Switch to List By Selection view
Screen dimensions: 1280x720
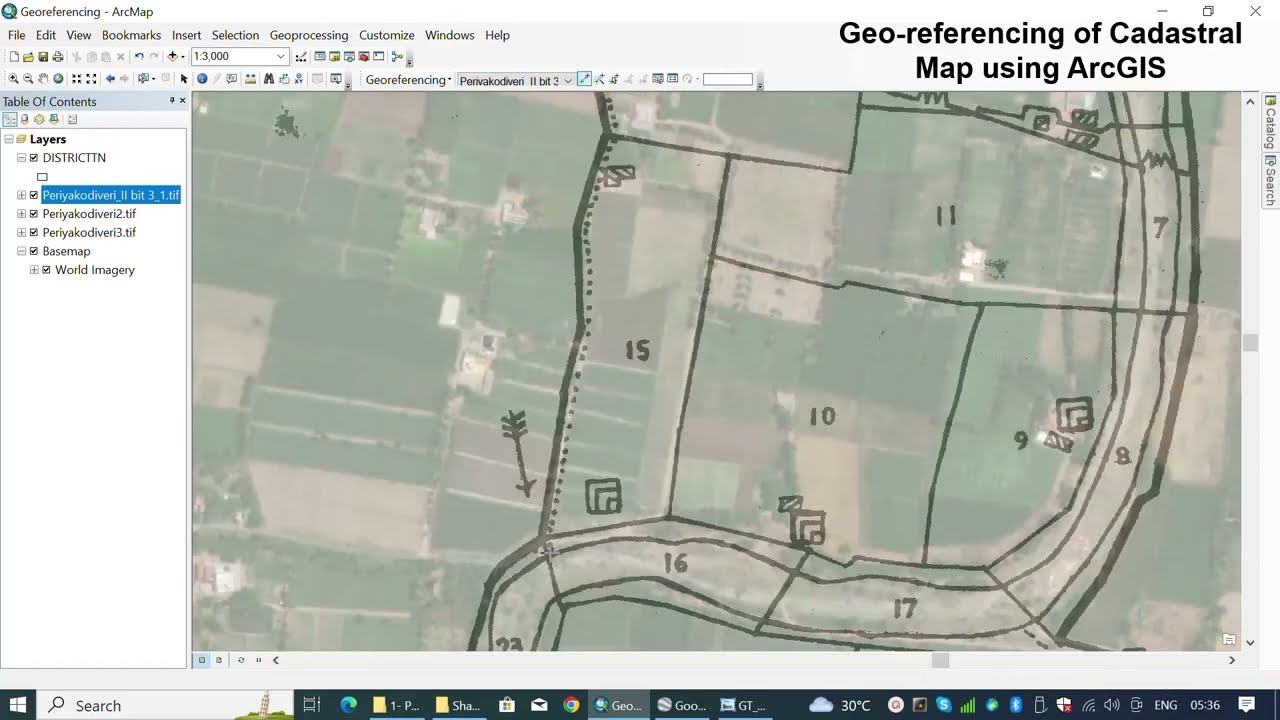pos(53,119)
